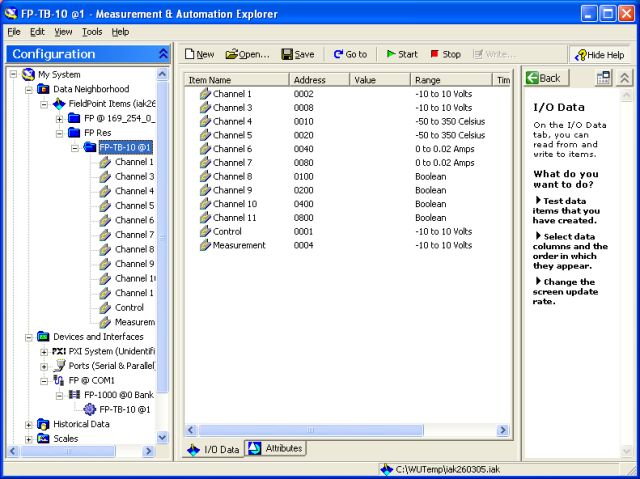Select the I/O Data tab
The width and height of the screenshot is (640, 479).
[x=213, y=449]
